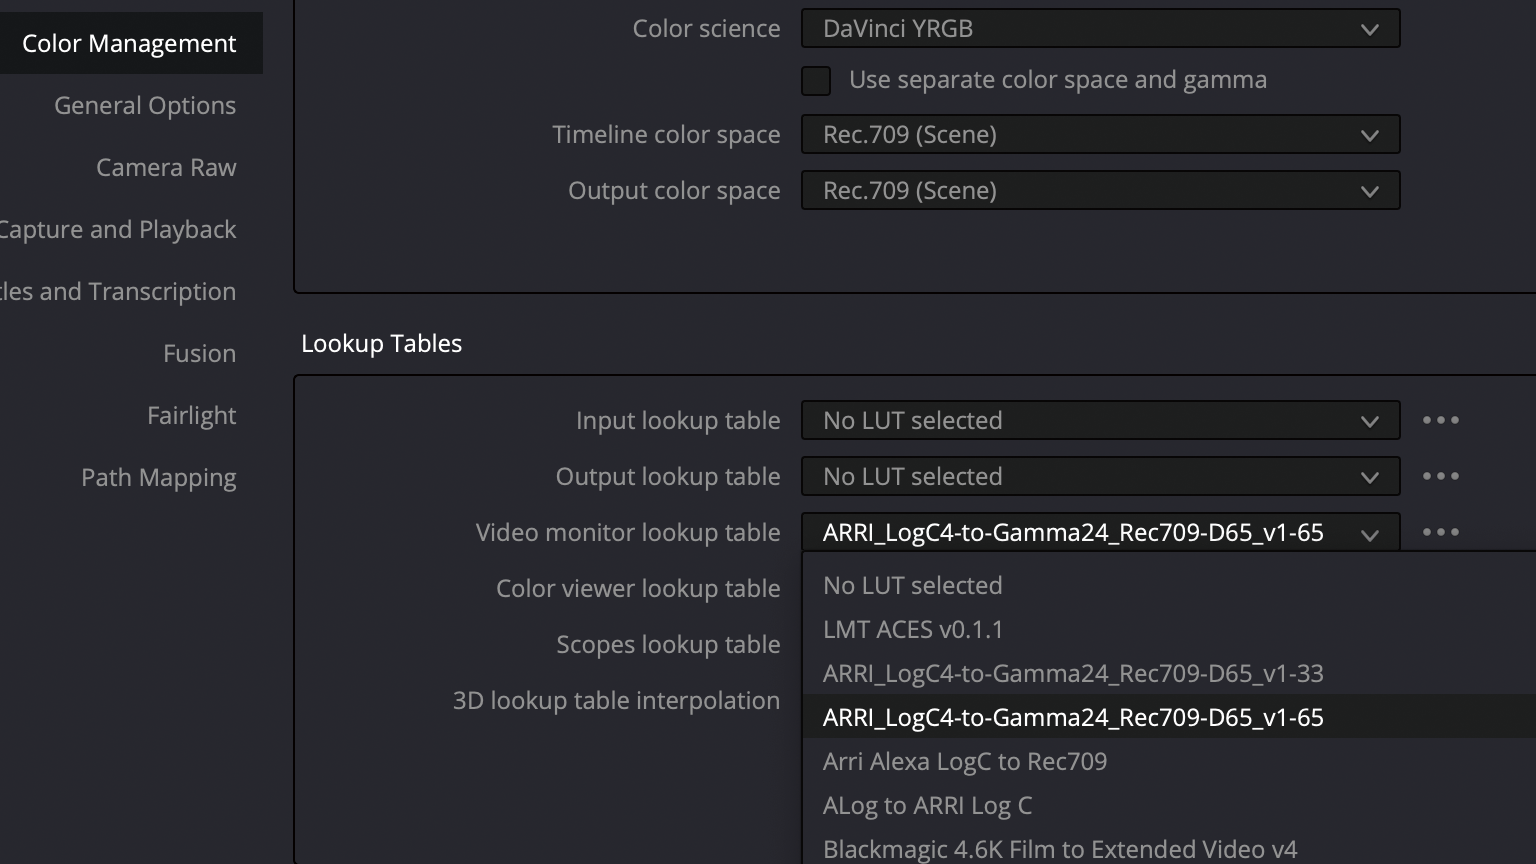Switch to Fairlight settings section
Screen dimensions: 1536x864
click(x=191, y=416)
